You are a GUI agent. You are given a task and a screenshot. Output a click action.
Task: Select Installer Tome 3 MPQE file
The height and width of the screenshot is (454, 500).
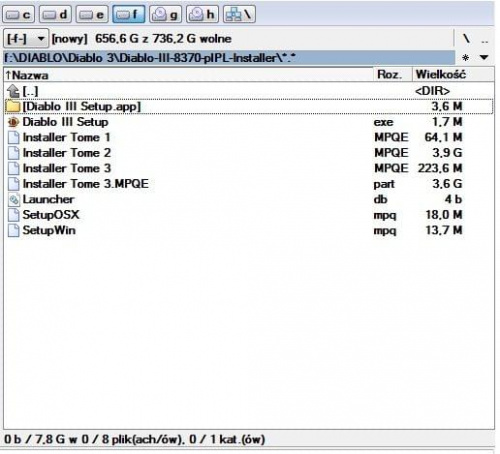click(x=249, y=168)
